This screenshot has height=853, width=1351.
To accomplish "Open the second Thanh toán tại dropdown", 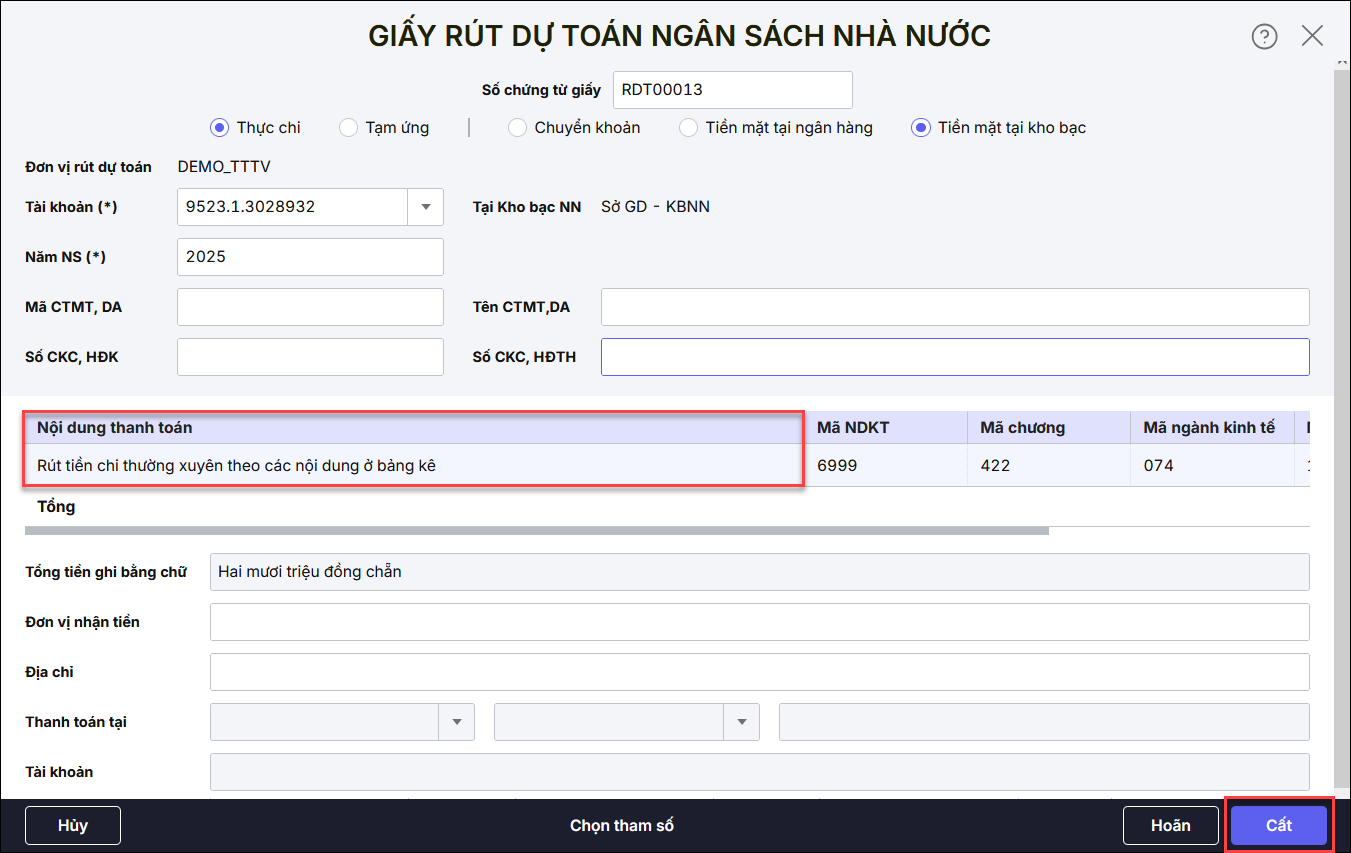I will (x=741, y=722).
